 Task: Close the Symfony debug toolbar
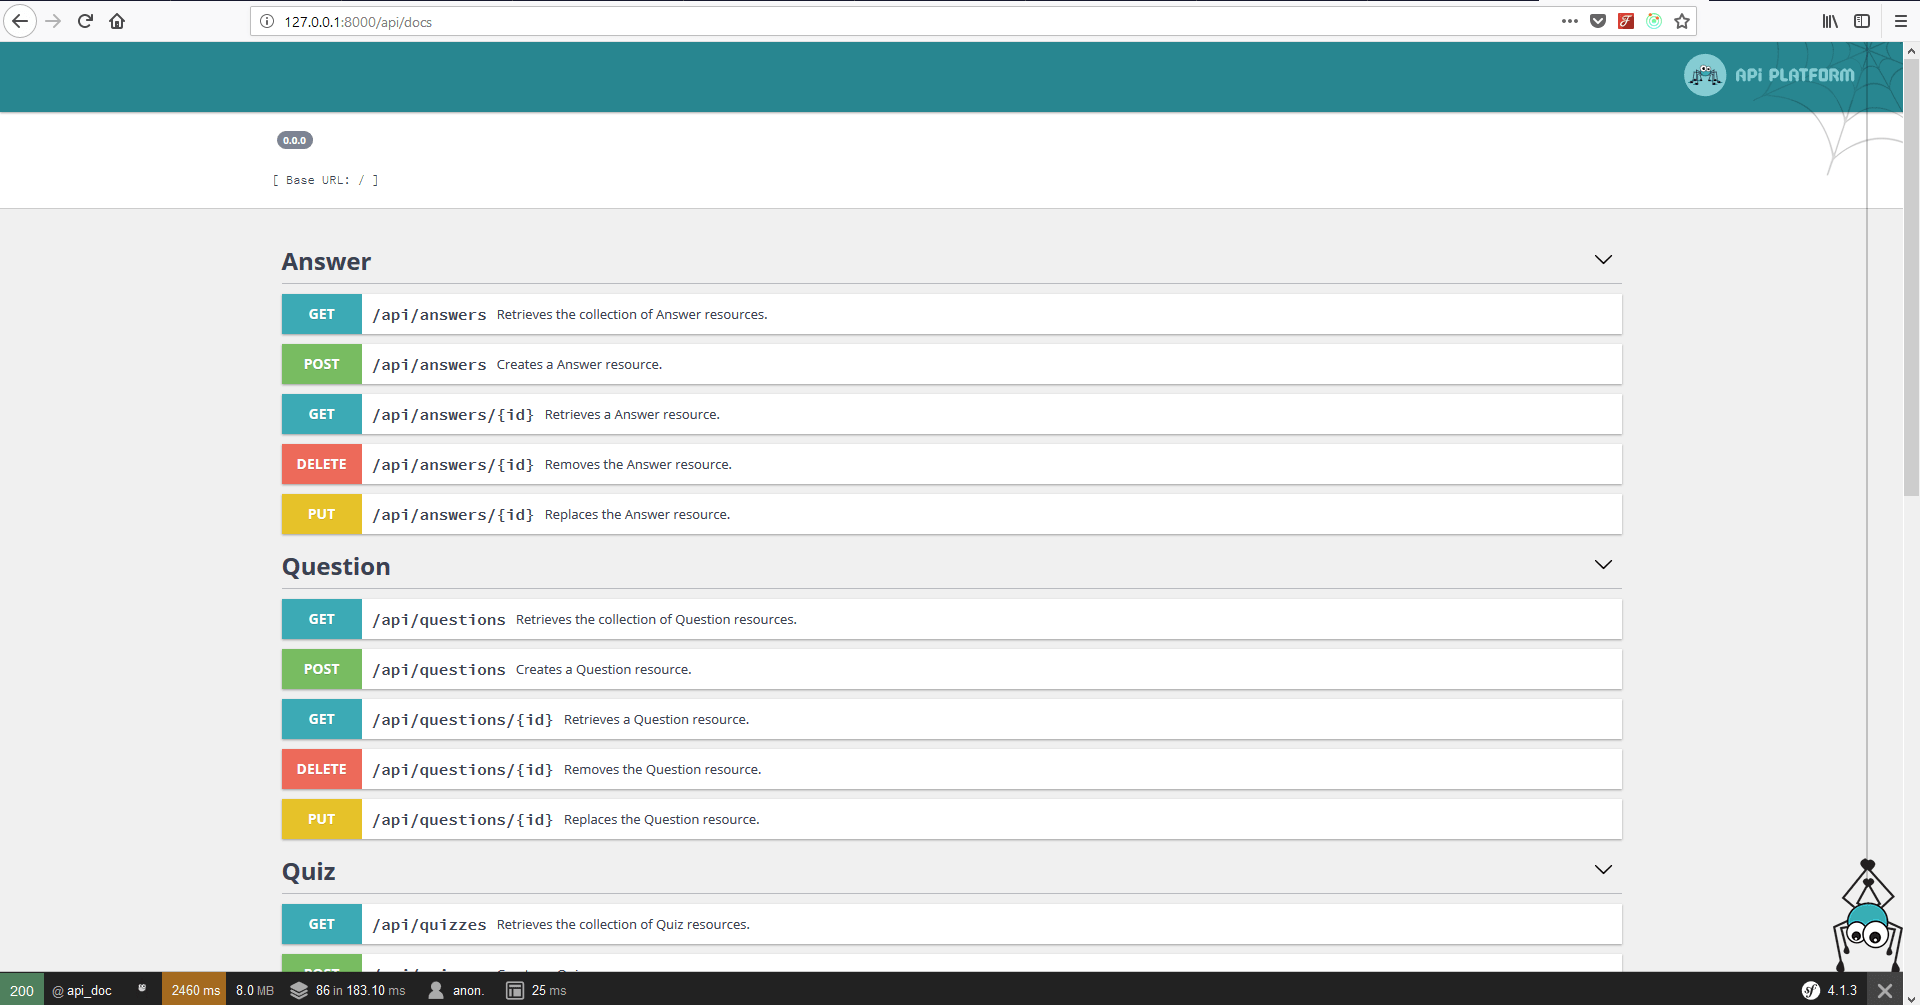1885,990
